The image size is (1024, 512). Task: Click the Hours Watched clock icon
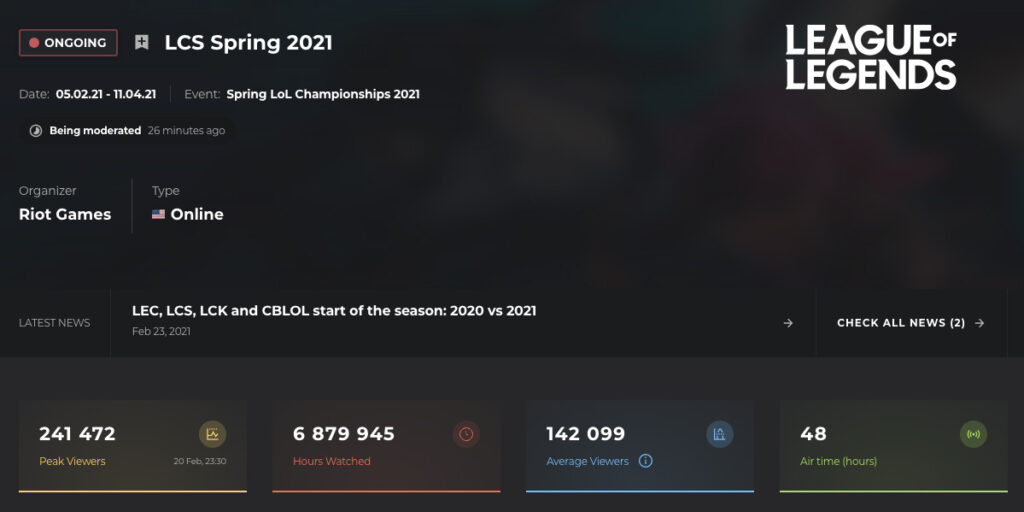click(x=466, y=434)
